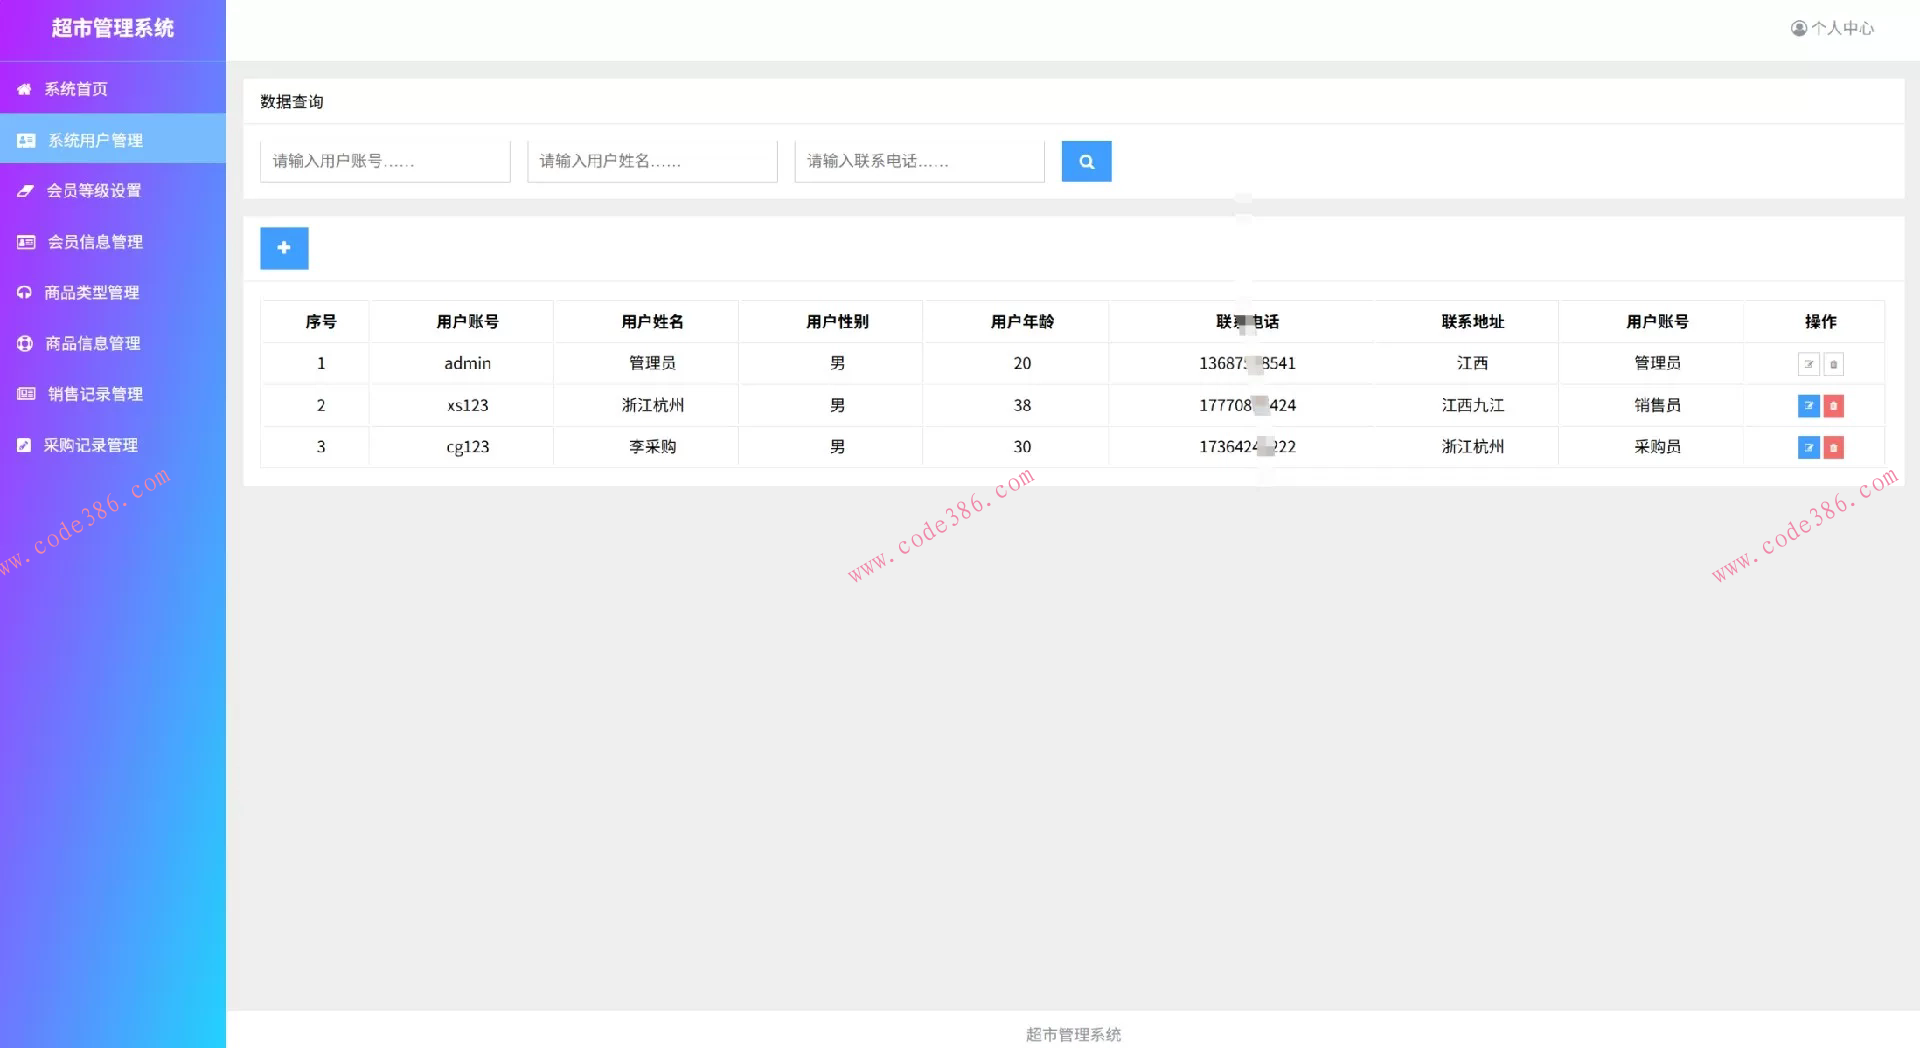Click the search magnifier icon
Screen dimensions: 1920x1048
[x=1086, y=161]
